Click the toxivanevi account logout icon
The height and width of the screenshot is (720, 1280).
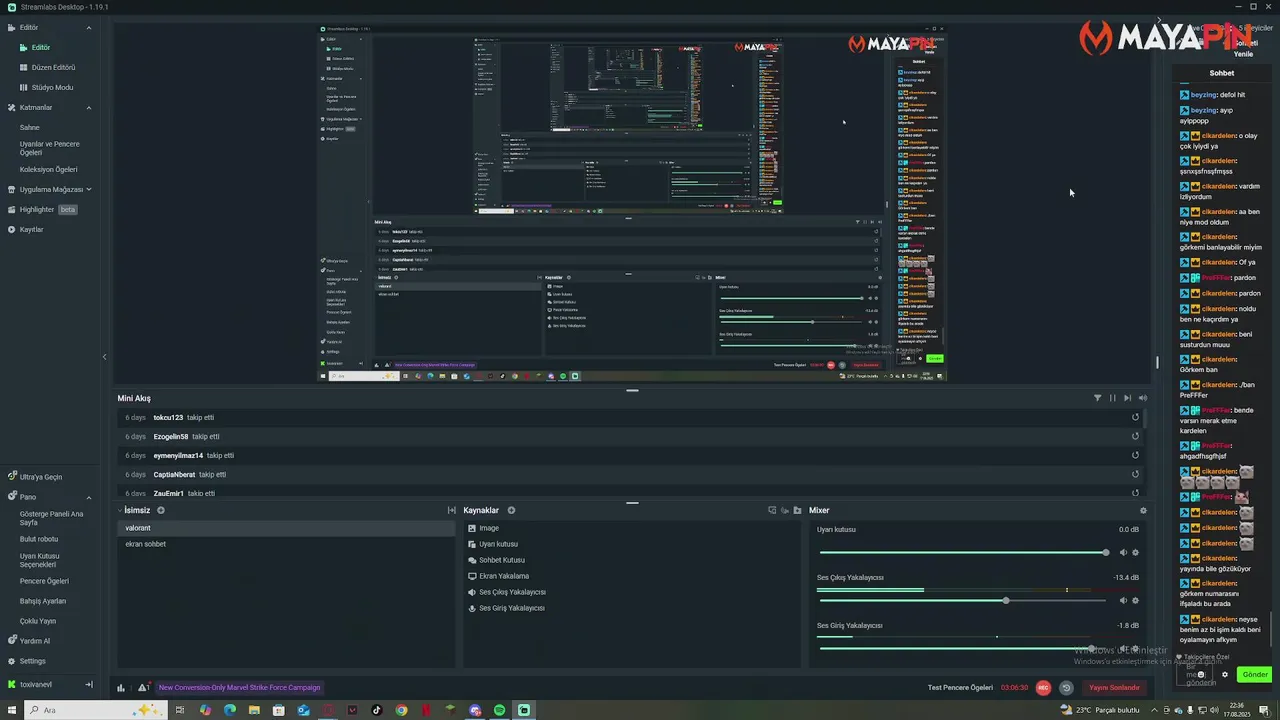[x=88, y=684]
